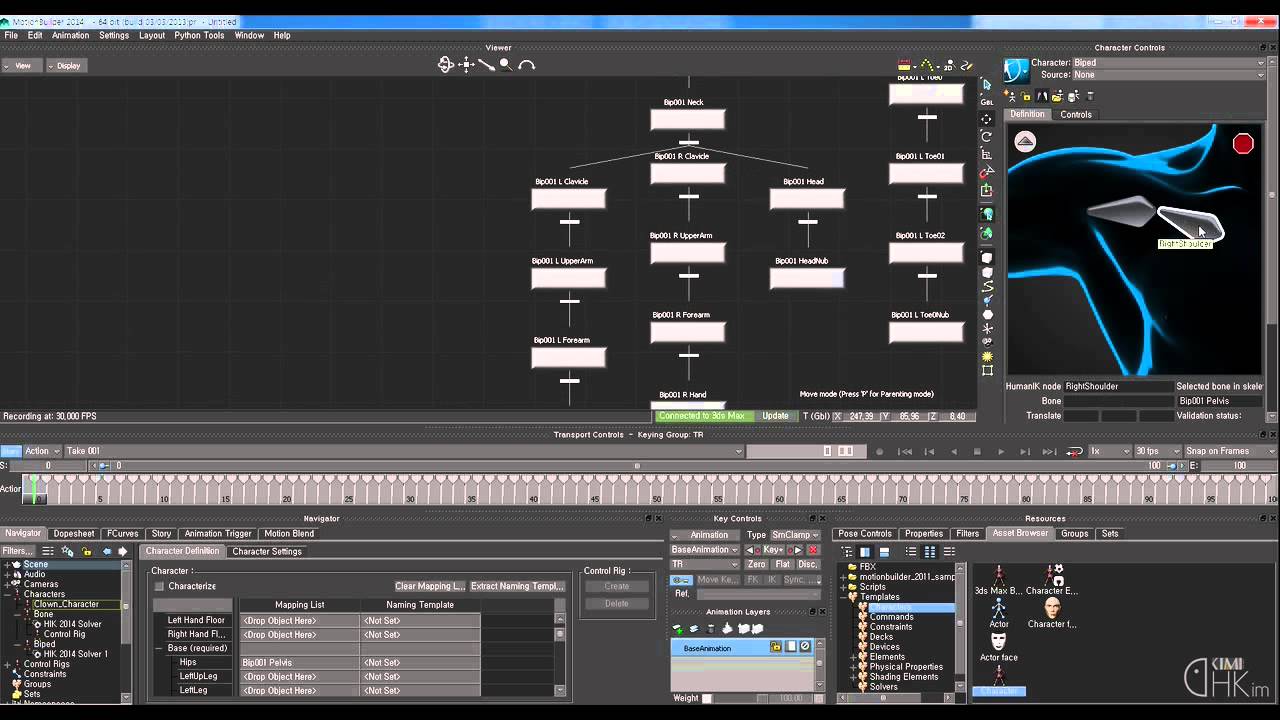Open the Pose Controls tab
This screenshot has width=1280, height=720.
pos(865,534)
